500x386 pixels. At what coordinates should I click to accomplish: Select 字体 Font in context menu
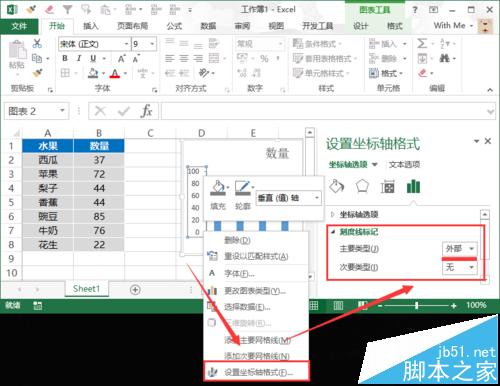tap(256, 273)
